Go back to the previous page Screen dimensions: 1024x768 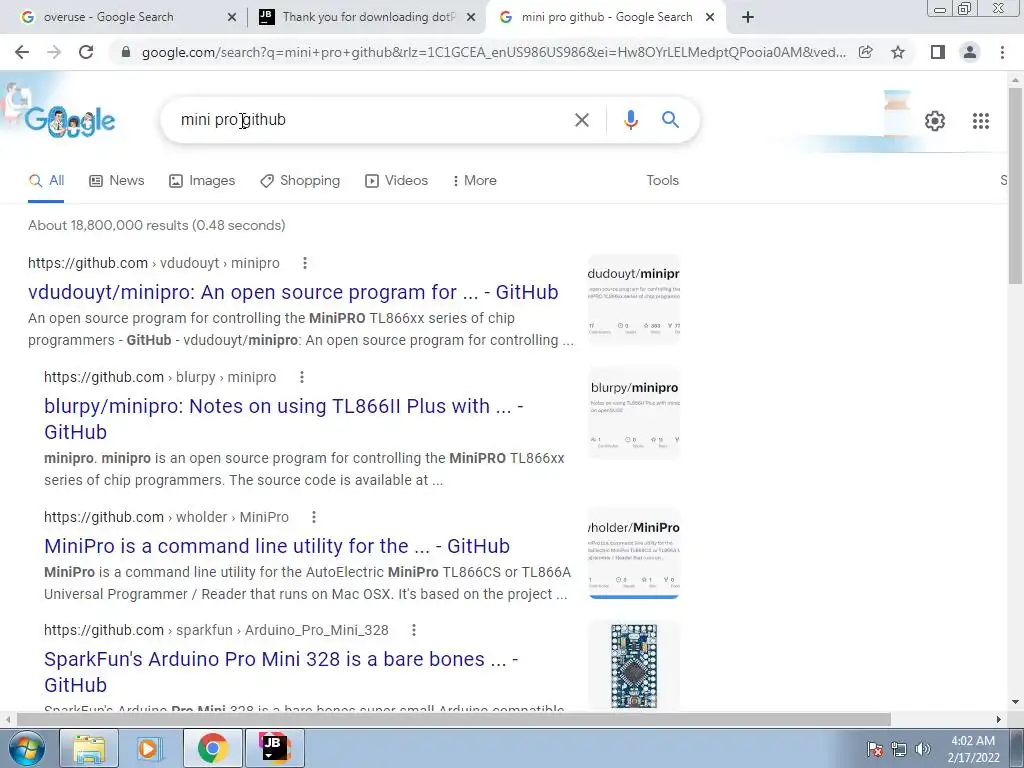click(22, 52)
